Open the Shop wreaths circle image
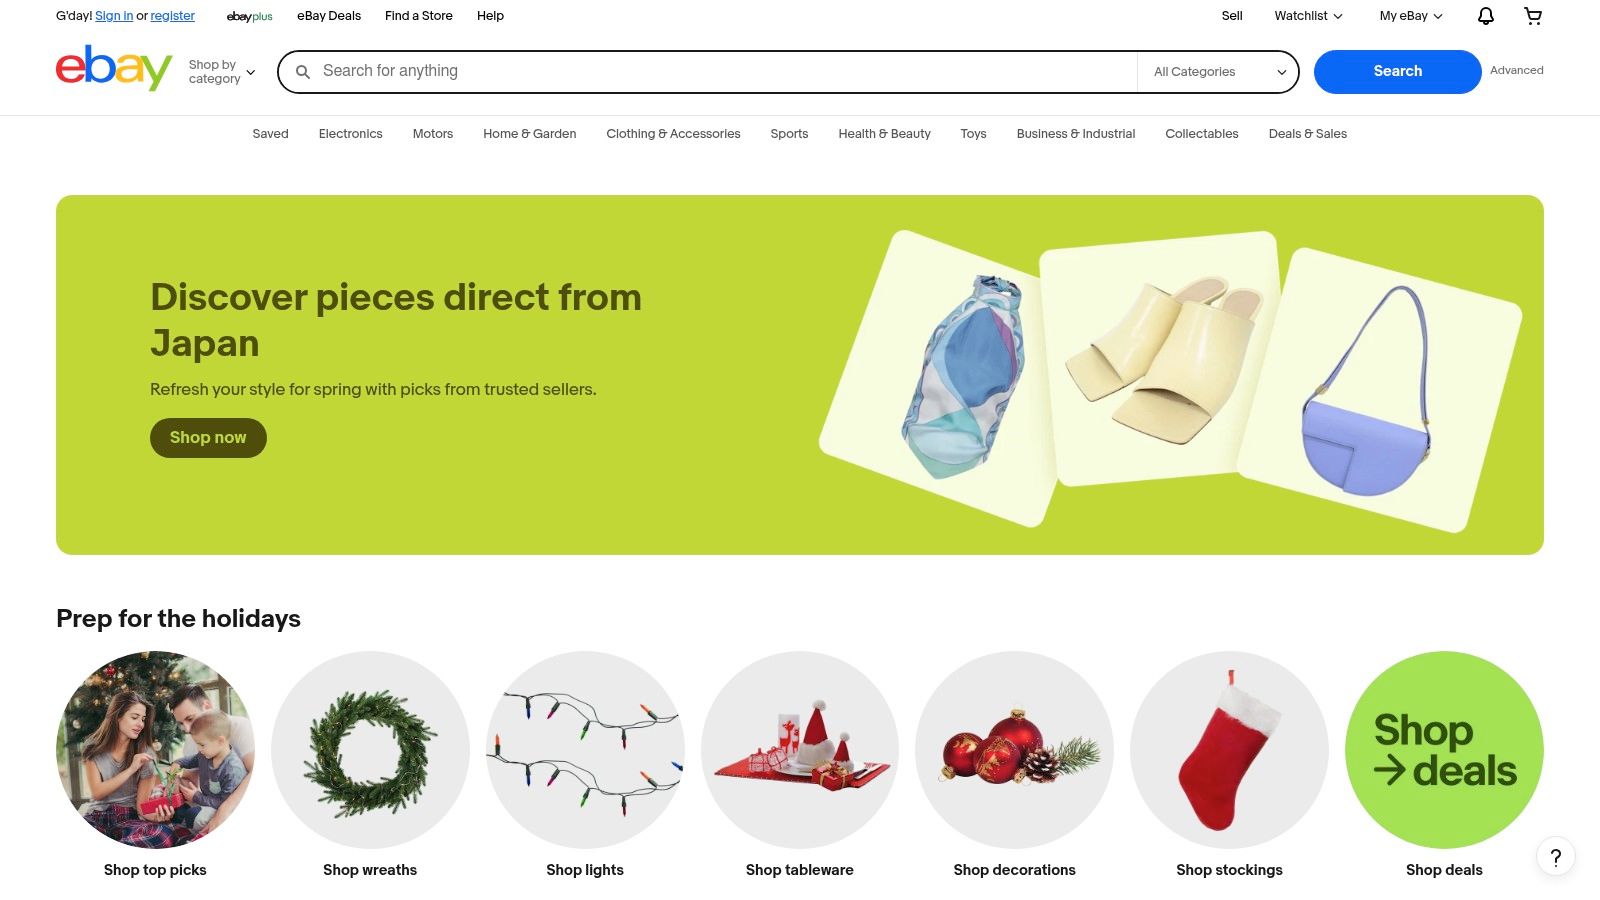1600x900 pixels. [x=370, y=750]
